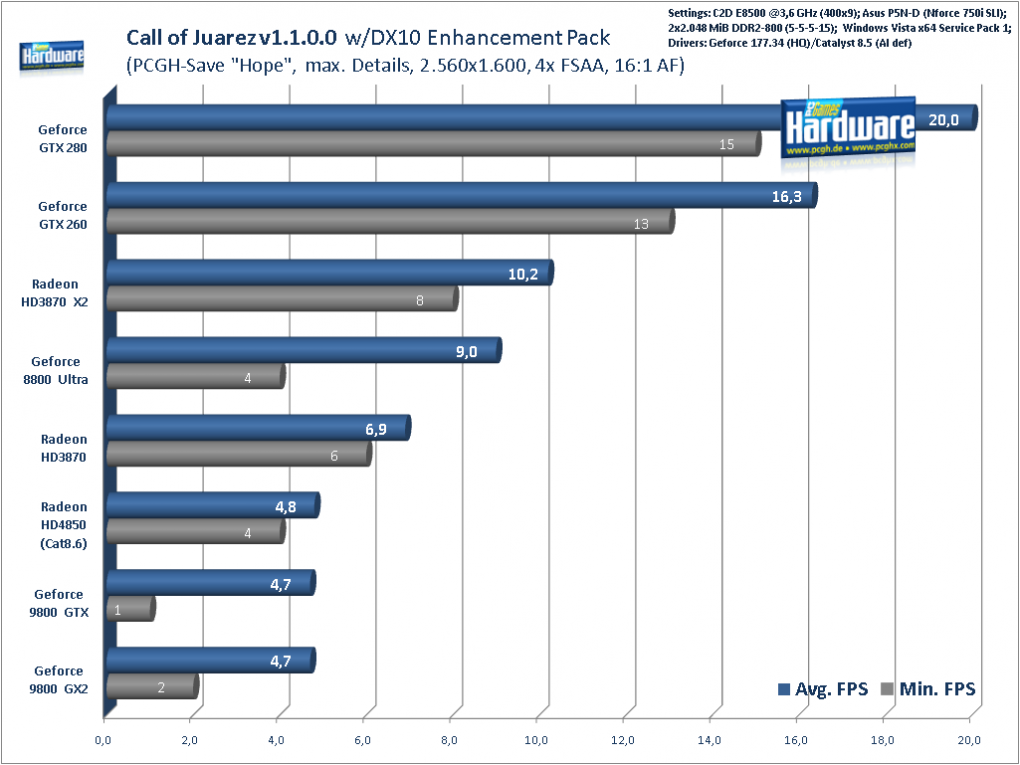Image resolution: width=1020 pixels, height=765 pixels.
Task: Click the settings line '2x2.048 MiB DDR2-800'
Action: coord(839,28)
